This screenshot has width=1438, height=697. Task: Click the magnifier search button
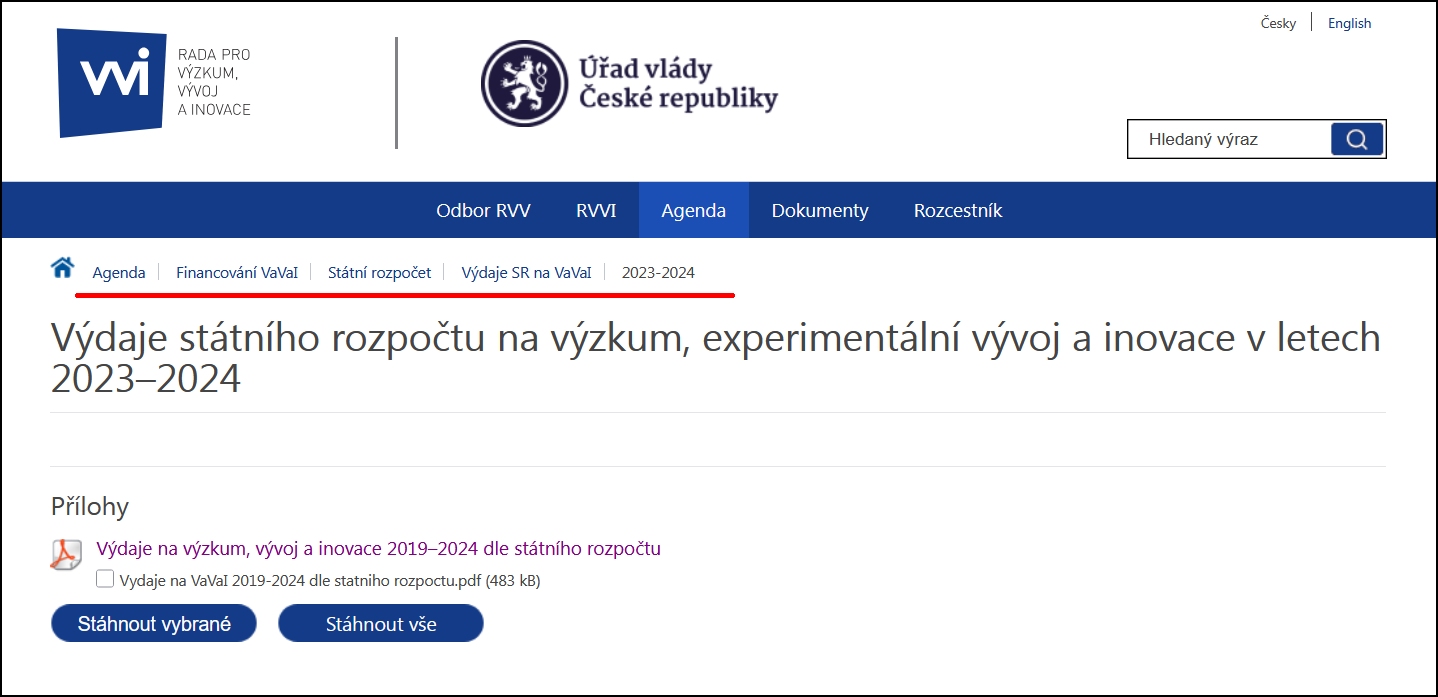point(1356,140)
